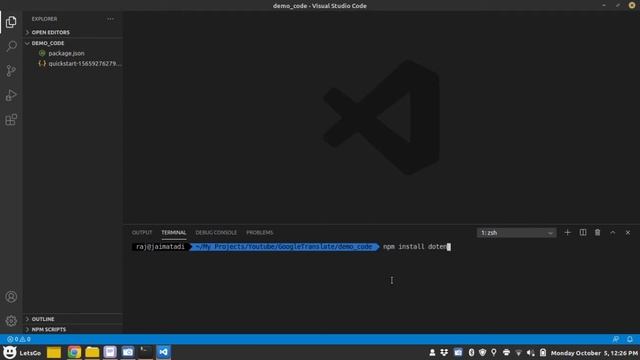Kill terminal with trash icon
This screenshot has width=640, height=360.
point(598,232)
